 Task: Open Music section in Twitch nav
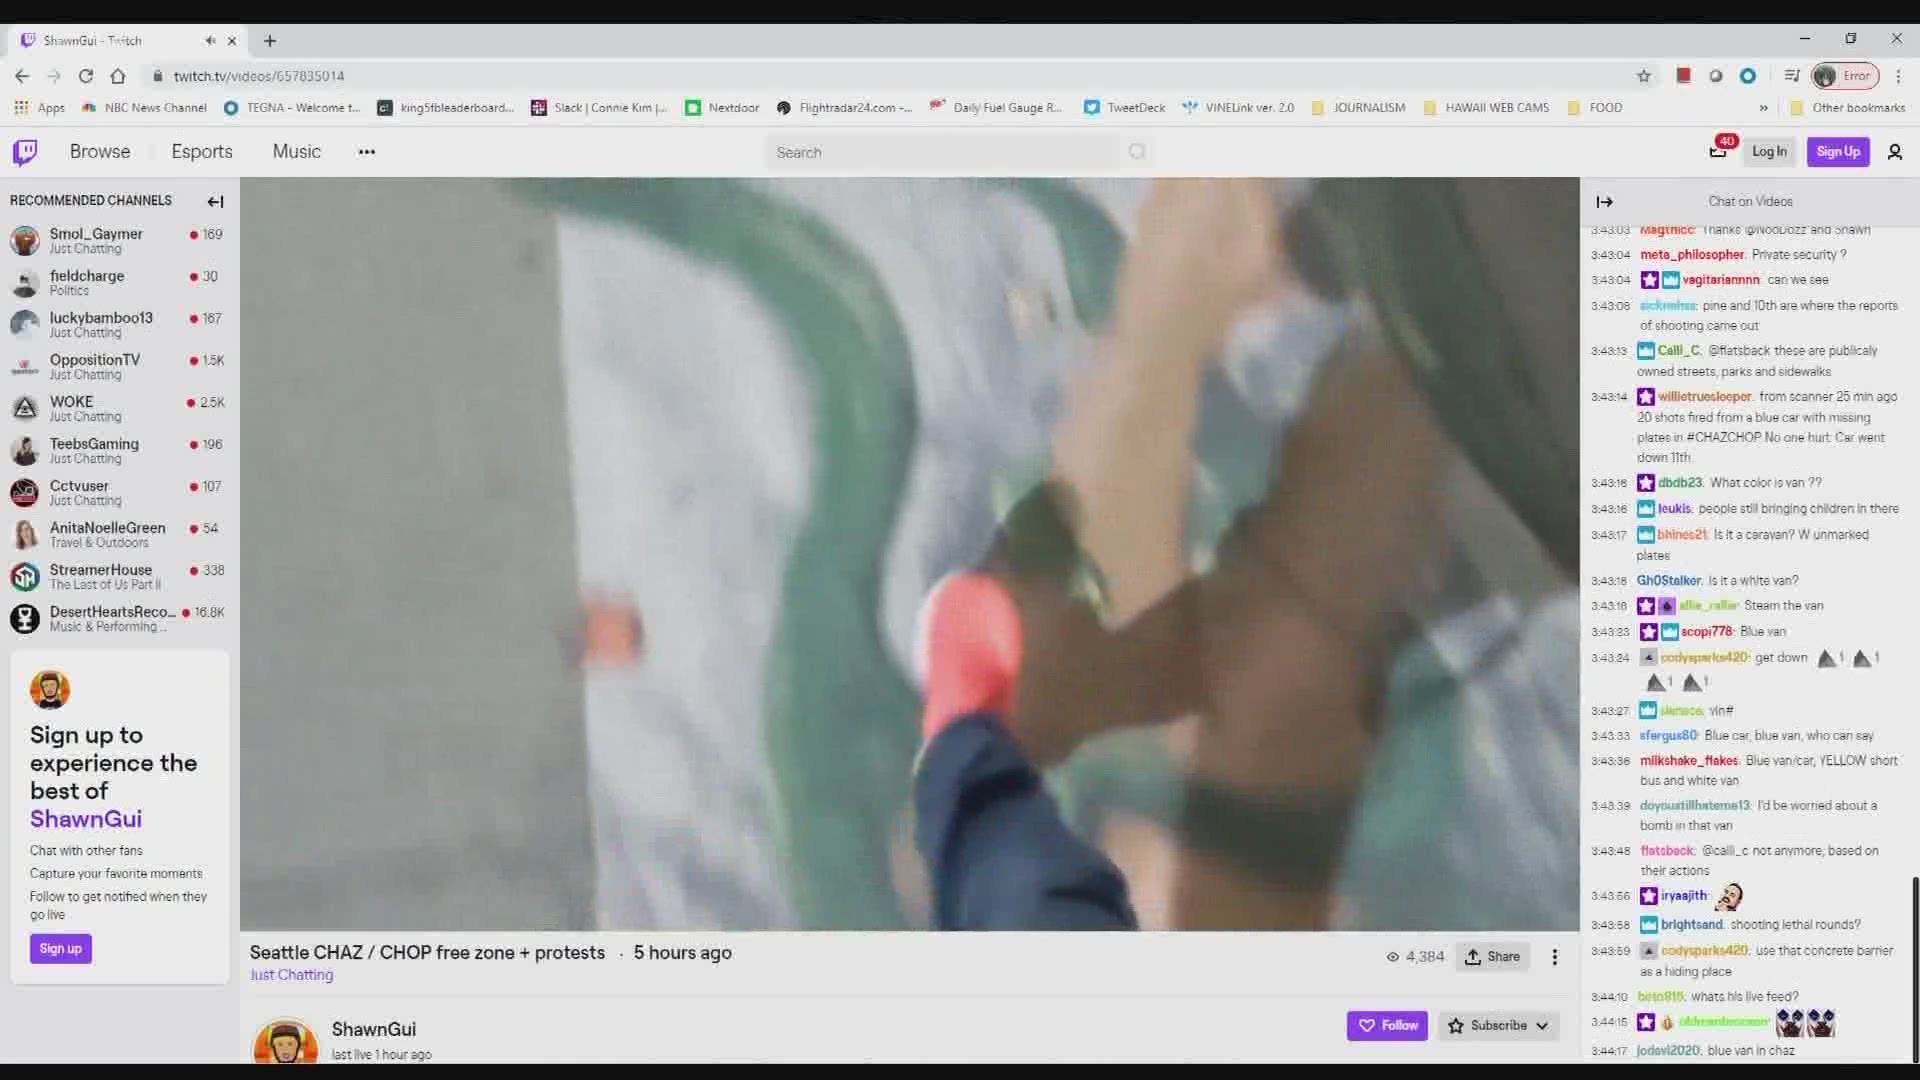[297, 152]
